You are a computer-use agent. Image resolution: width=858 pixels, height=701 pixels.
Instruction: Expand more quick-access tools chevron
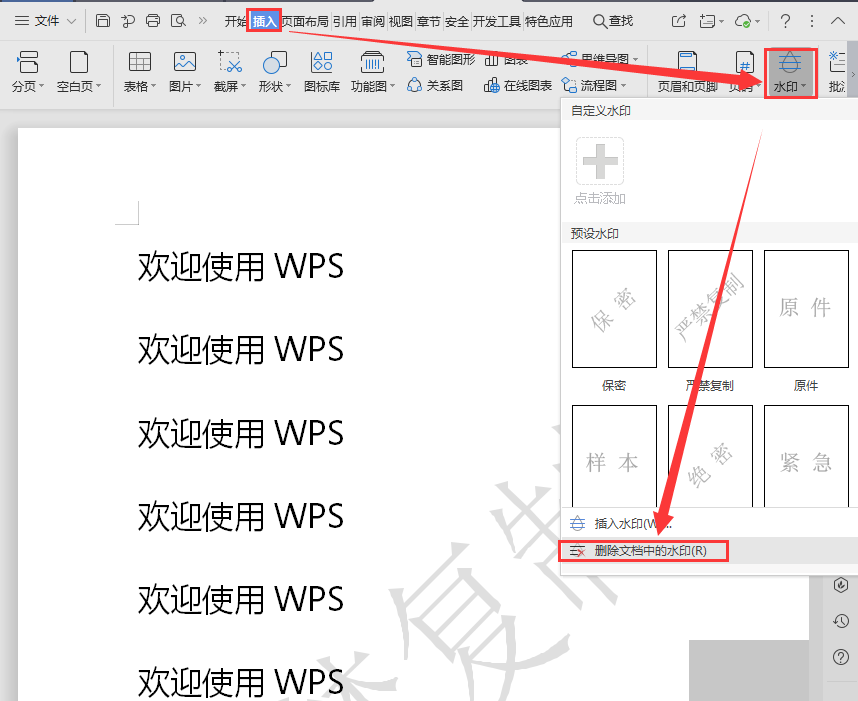pyautogui.click(x=203, y=21)
